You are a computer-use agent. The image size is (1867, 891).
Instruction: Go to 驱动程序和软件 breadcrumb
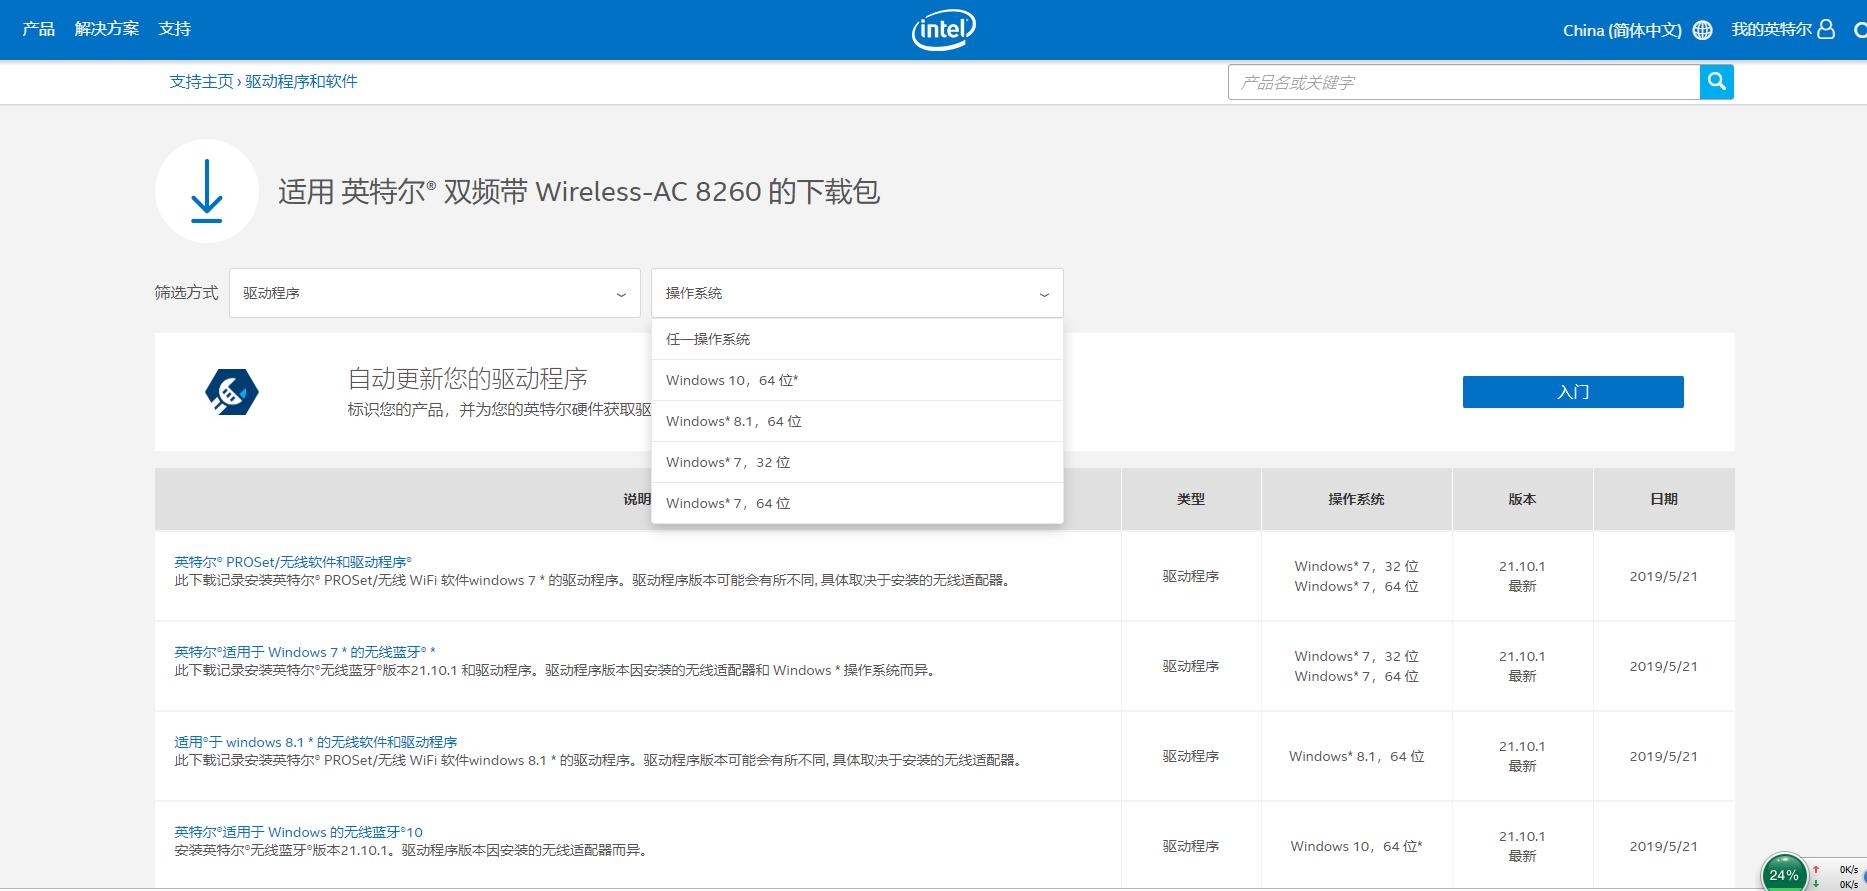pyautogui.click(x=301, y=82)
